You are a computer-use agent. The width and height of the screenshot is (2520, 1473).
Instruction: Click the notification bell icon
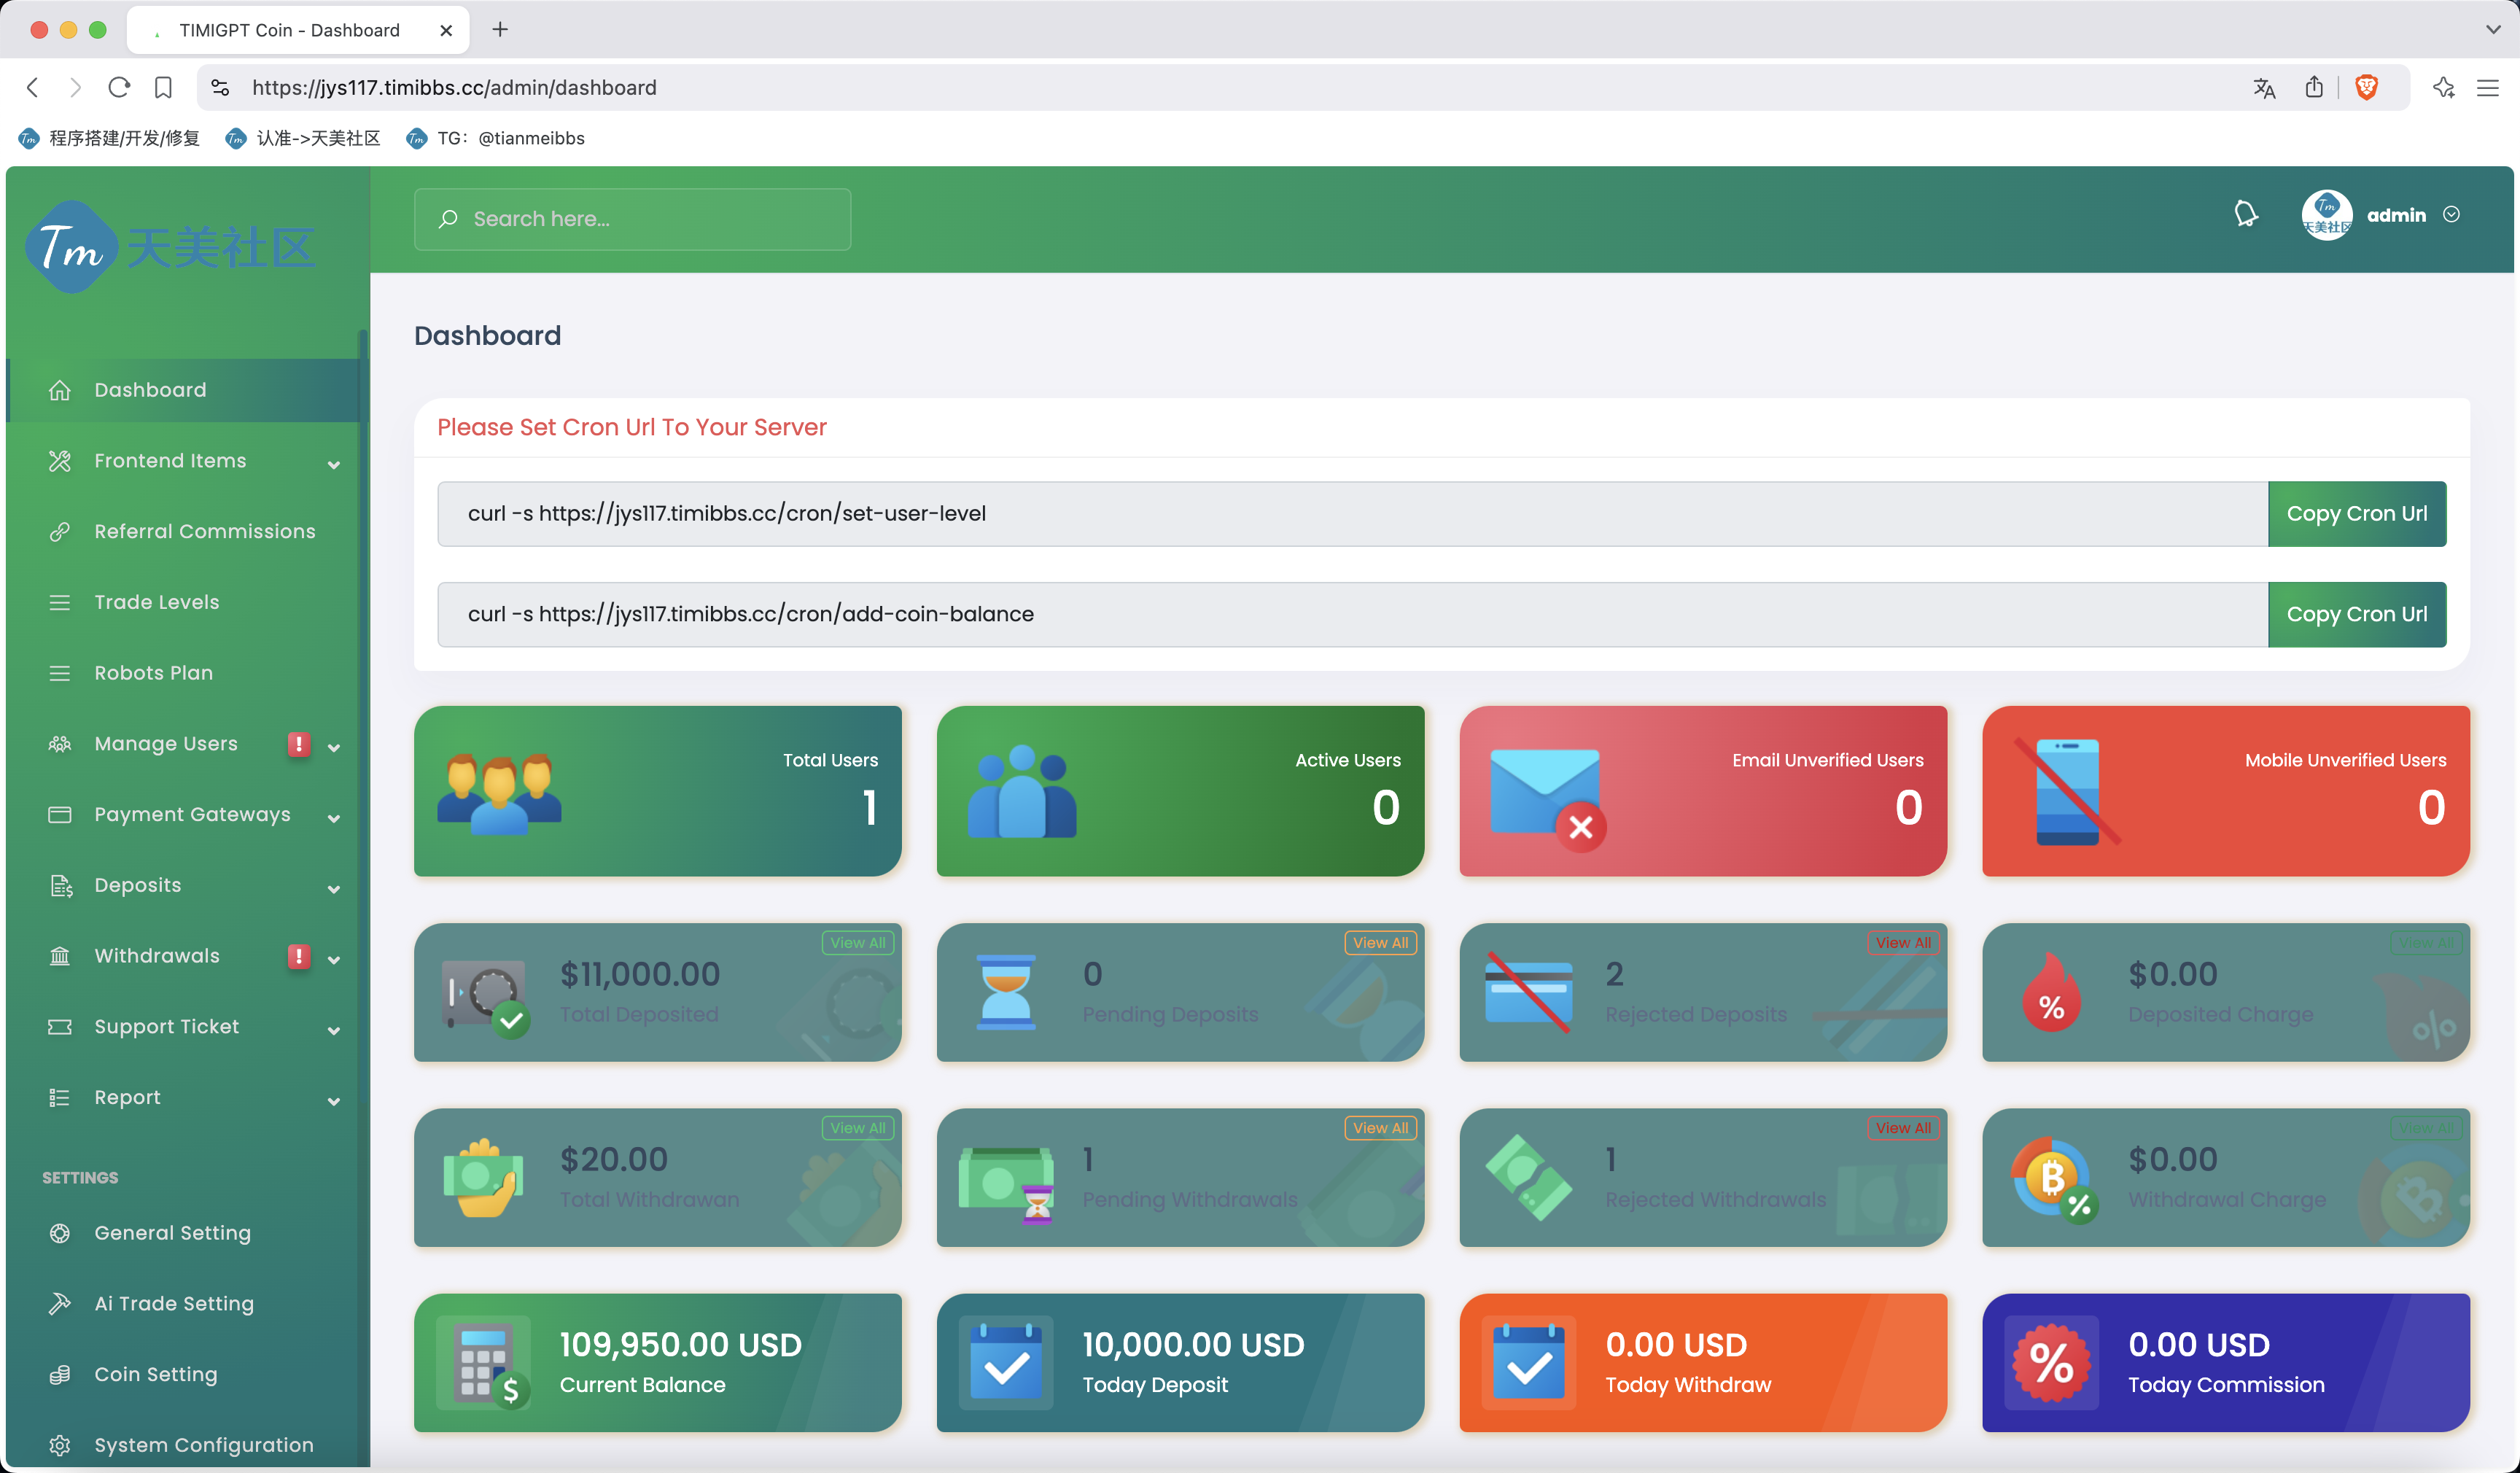[2246, 214]
